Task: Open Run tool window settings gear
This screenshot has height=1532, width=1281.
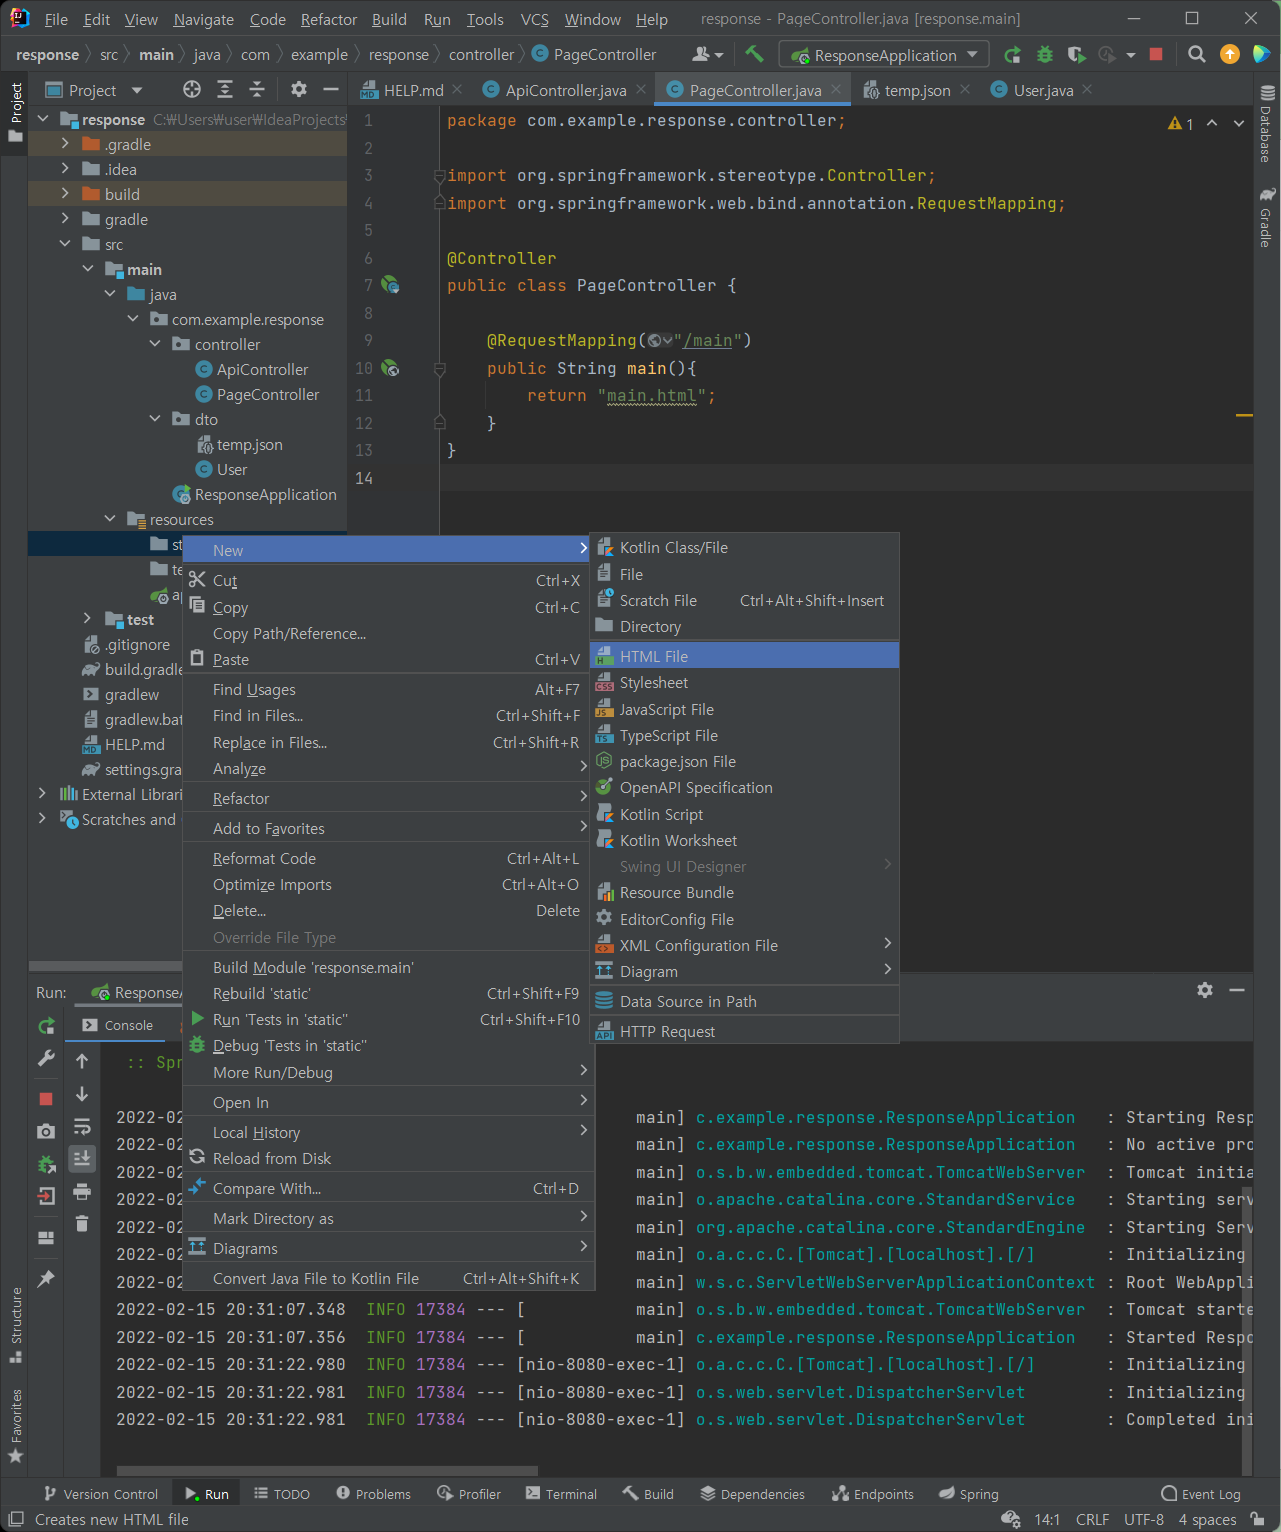Action: pyautogui.click(x=1205, y=990)
